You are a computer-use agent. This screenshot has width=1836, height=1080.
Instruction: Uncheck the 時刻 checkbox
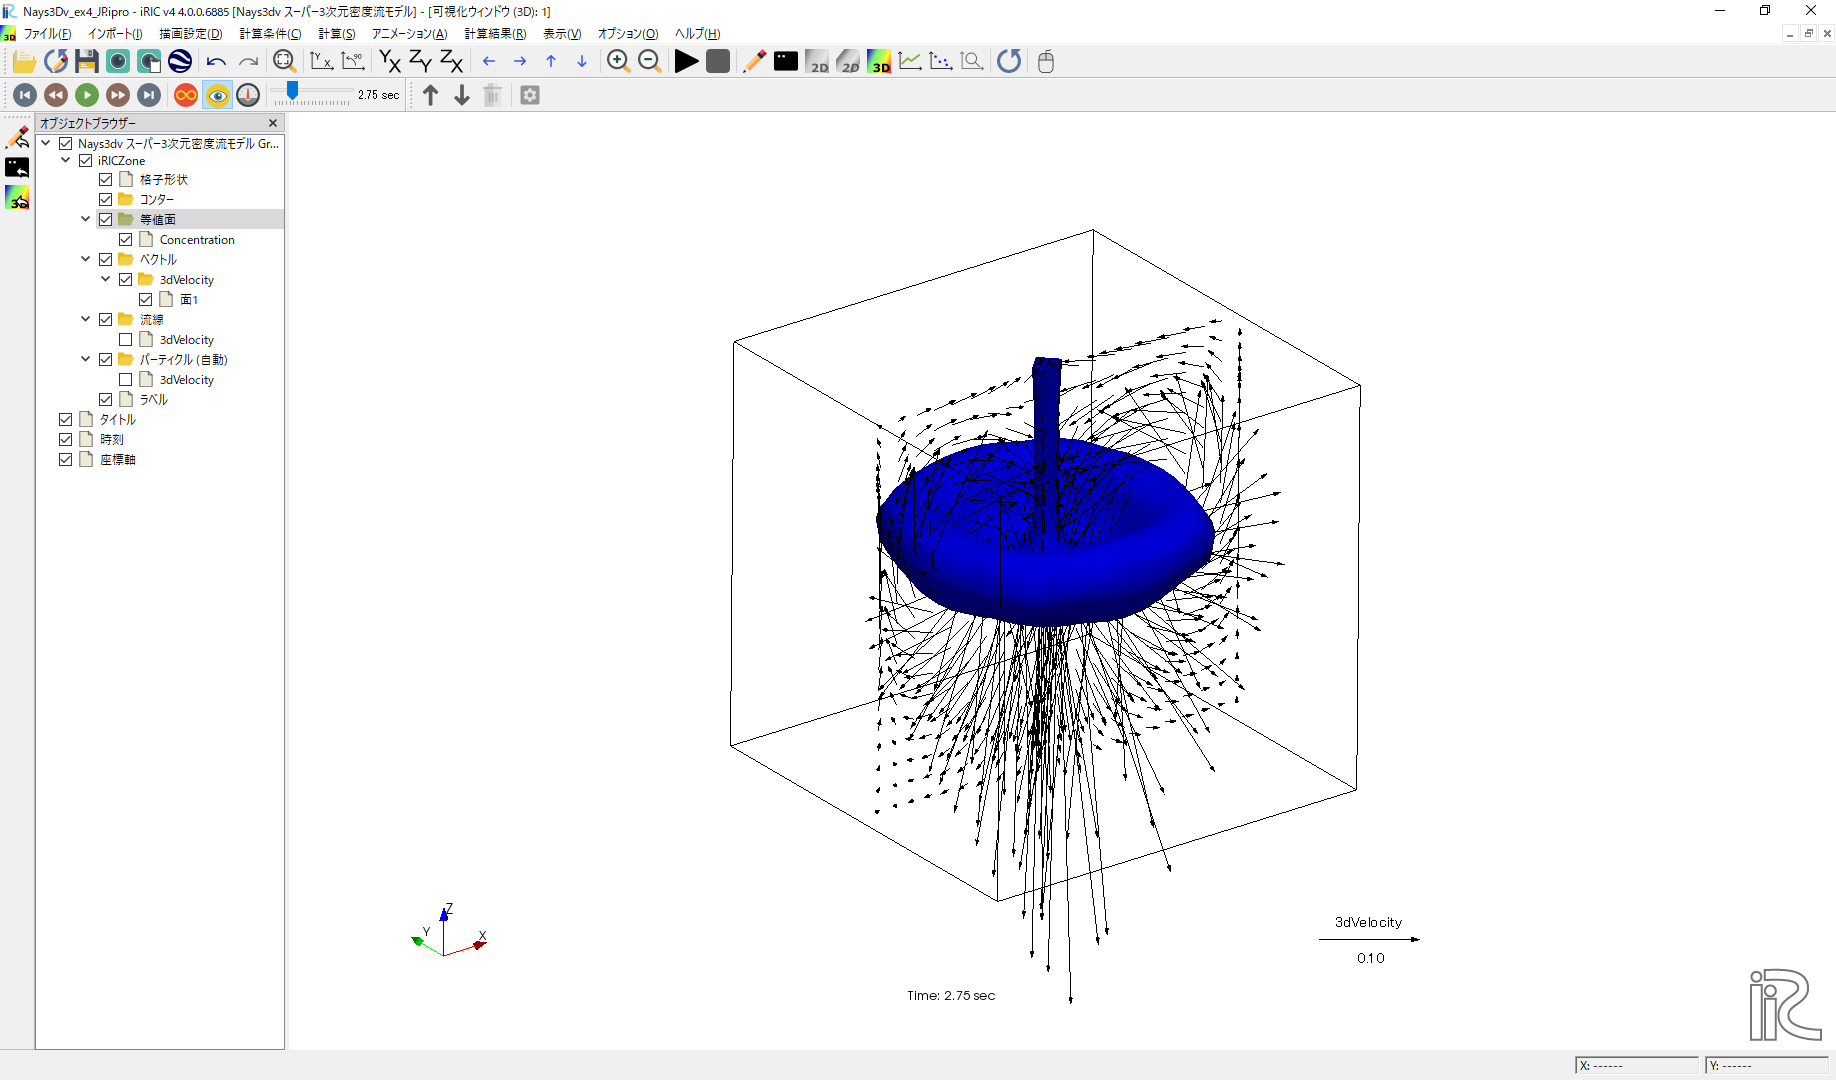66,440
